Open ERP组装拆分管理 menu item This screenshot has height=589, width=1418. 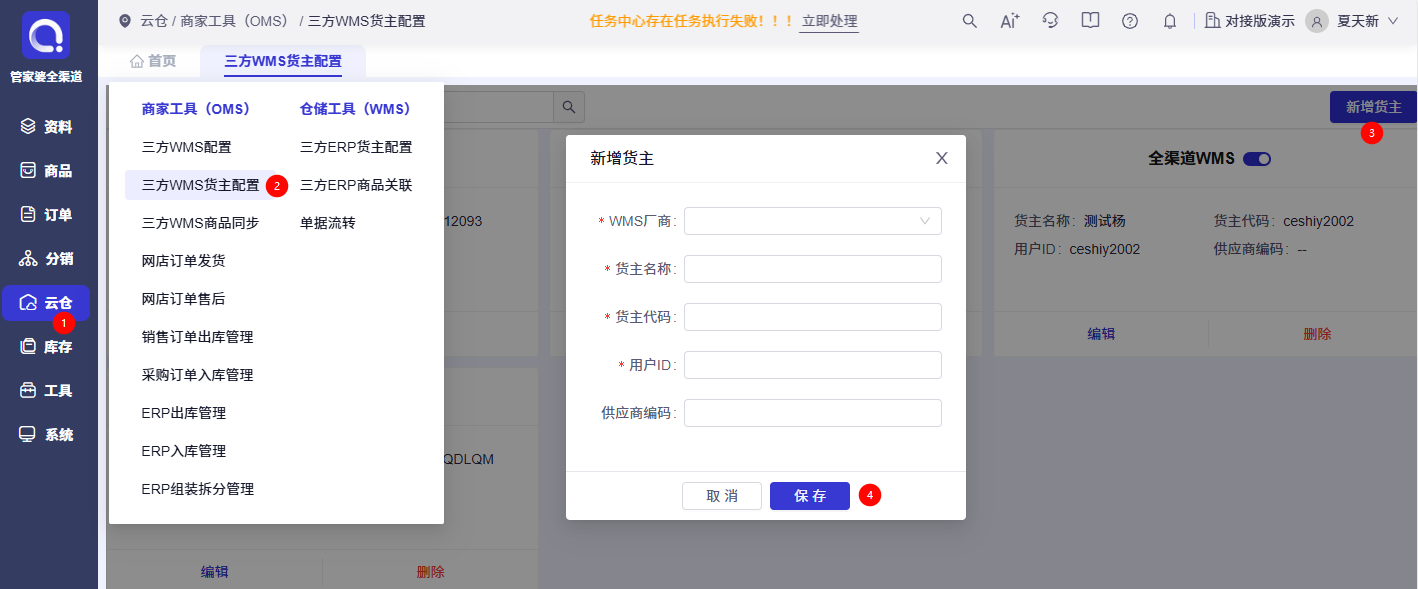click(x=198, y=489)
